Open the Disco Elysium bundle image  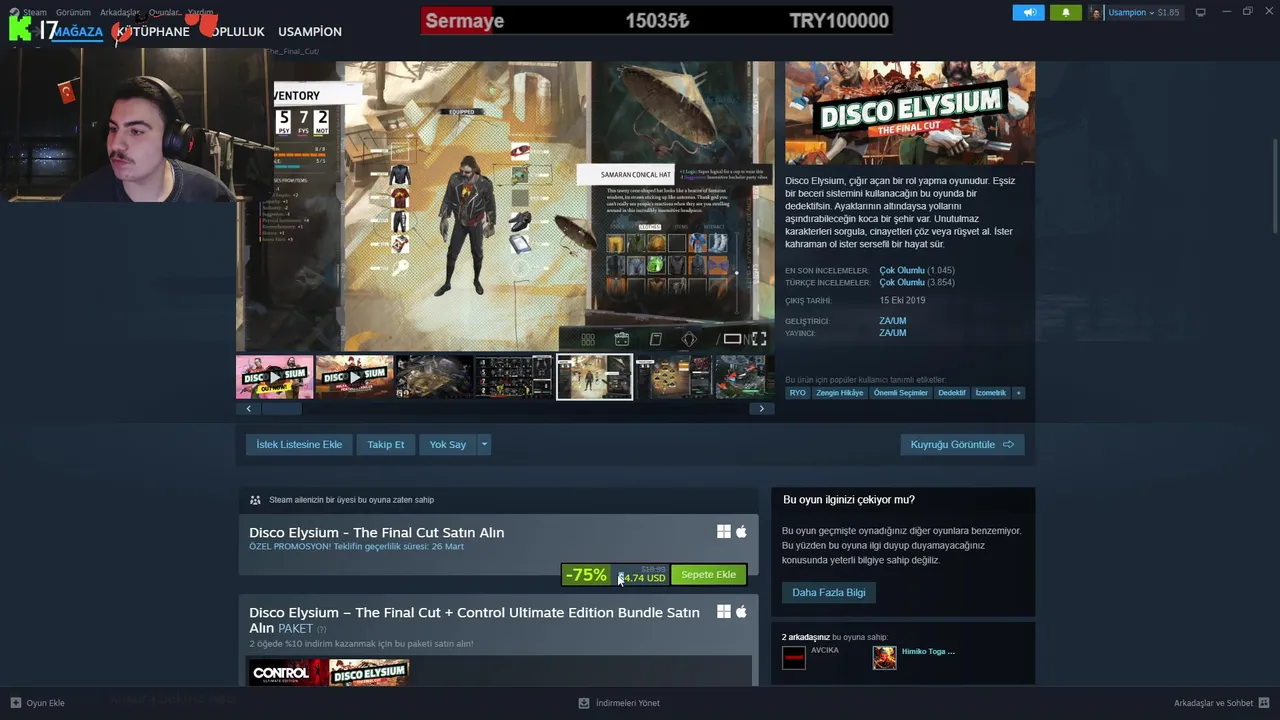click(369, 672)
